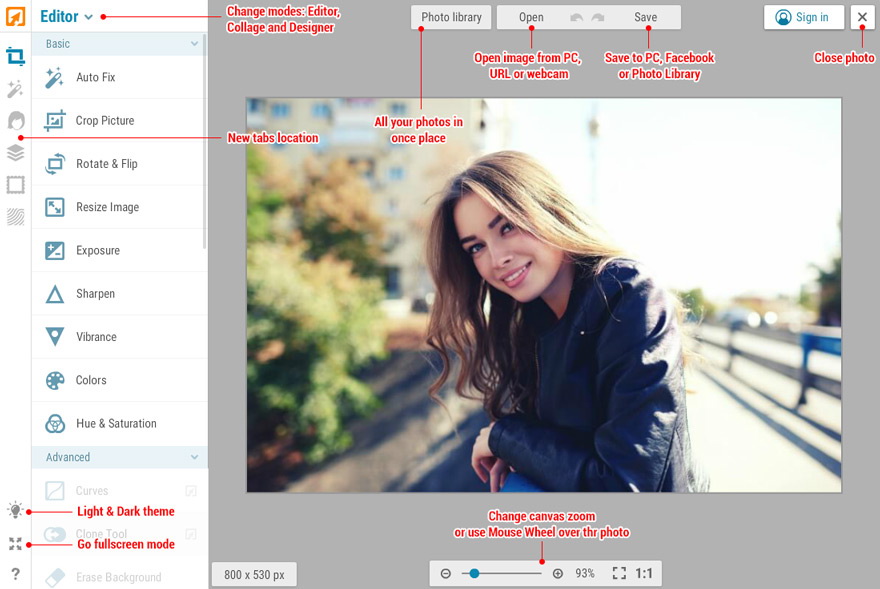880x589 pixels.
Task: Open the Effects panel via magic wand icon
Action: 14,88
